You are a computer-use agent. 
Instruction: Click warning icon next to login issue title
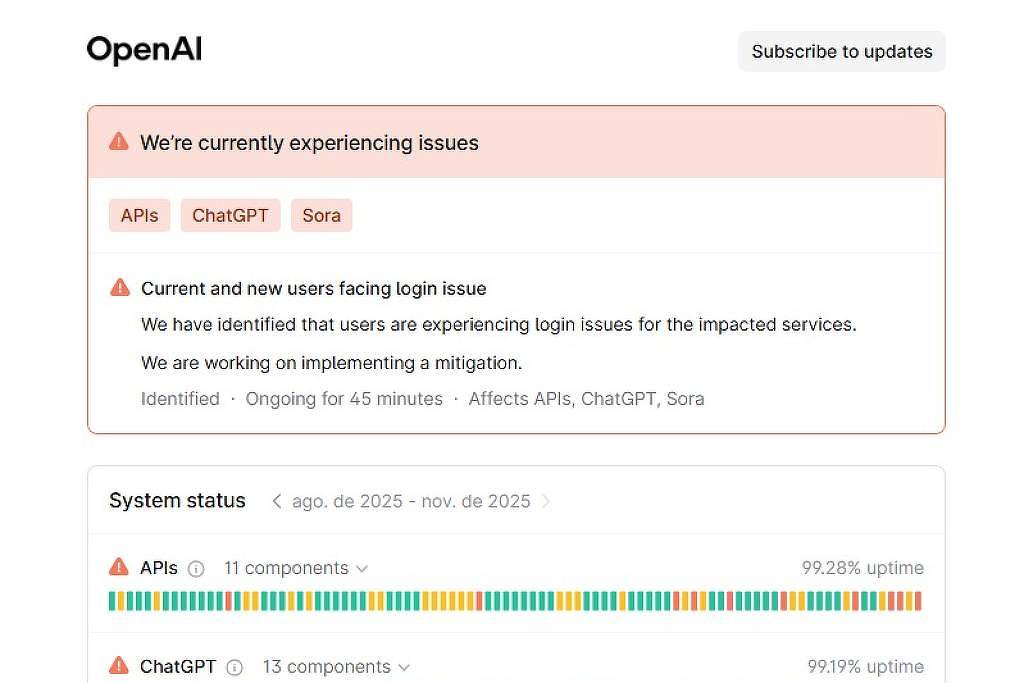click(x=120, y=288)
